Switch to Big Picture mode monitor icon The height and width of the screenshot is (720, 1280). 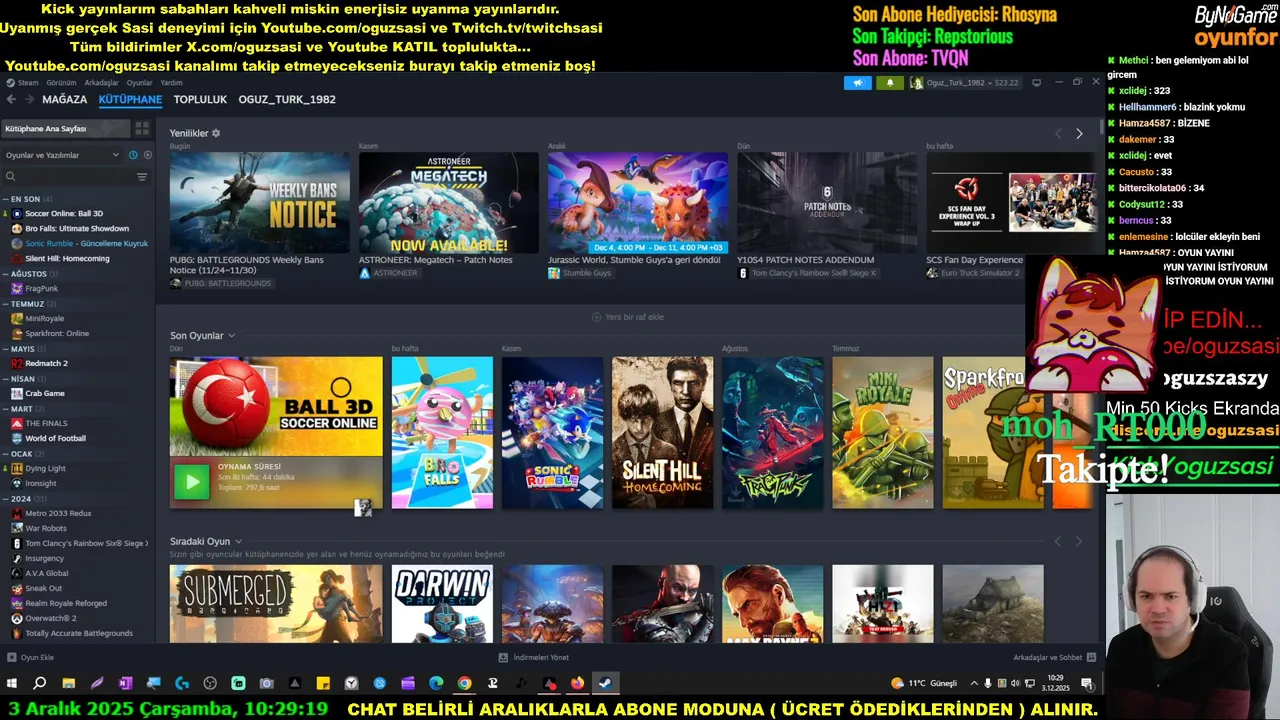pyautogui.click(x=1037, y=82)
